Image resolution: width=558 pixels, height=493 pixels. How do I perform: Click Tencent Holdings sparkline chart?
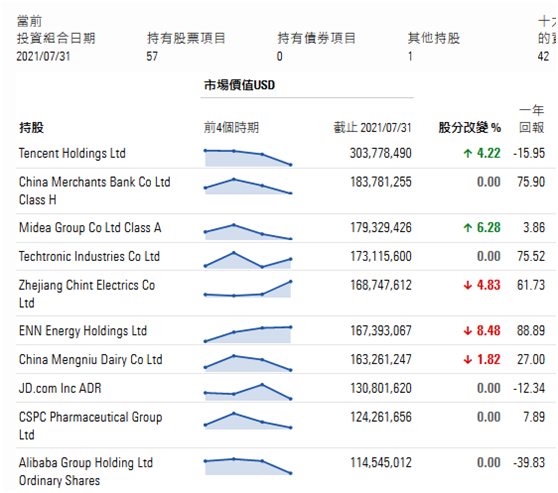pyautogui.click(x=248, y=157)
